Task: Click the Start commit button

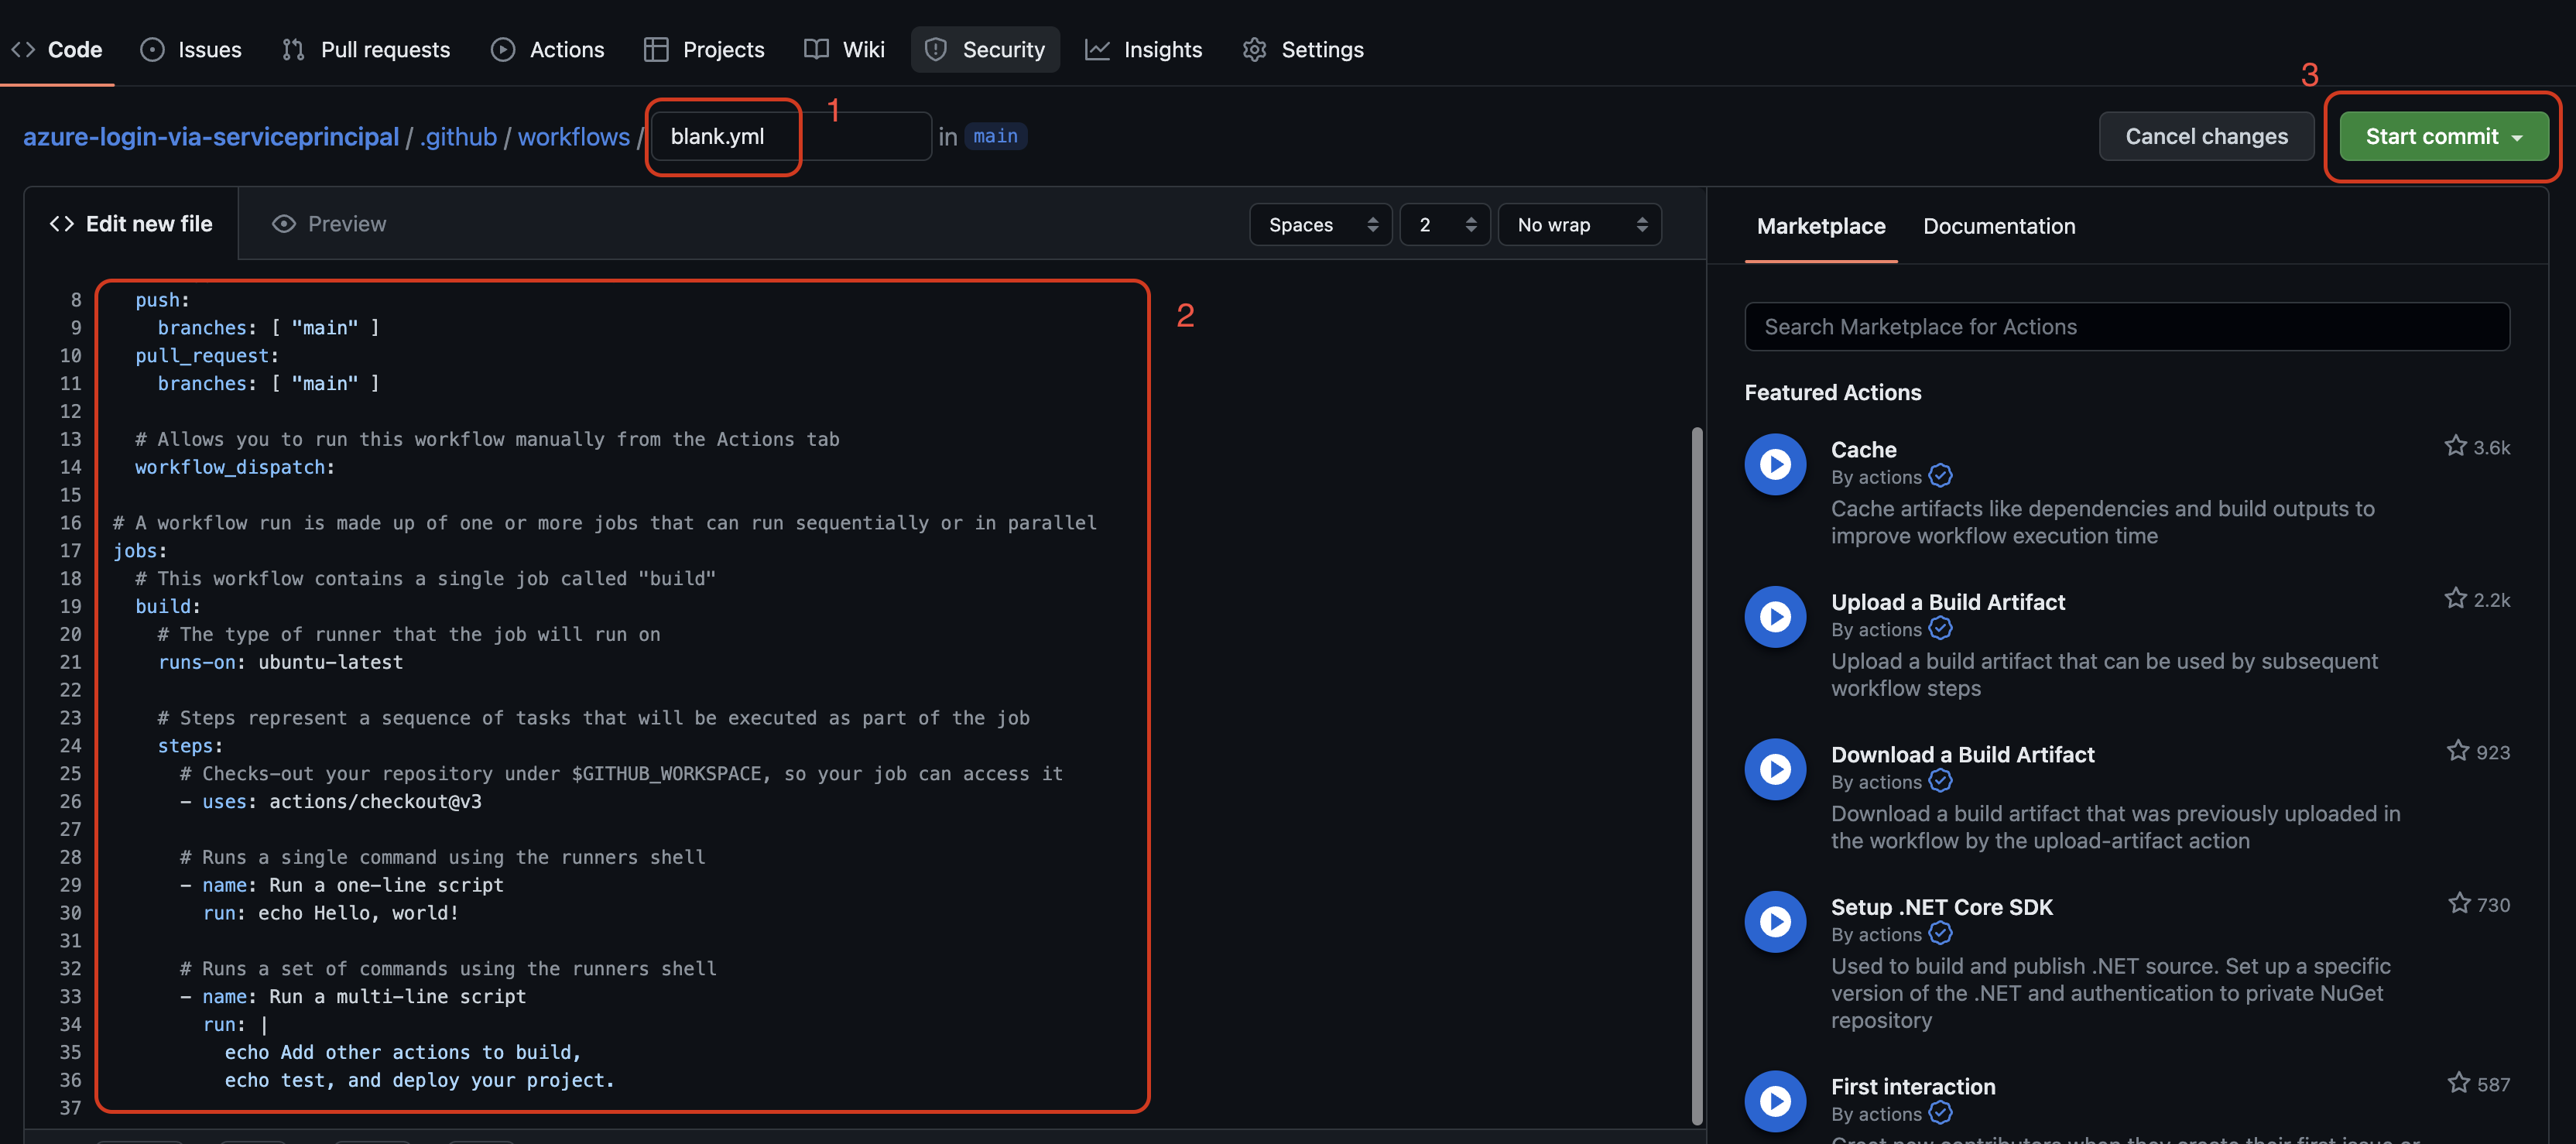Action: 2443,136
